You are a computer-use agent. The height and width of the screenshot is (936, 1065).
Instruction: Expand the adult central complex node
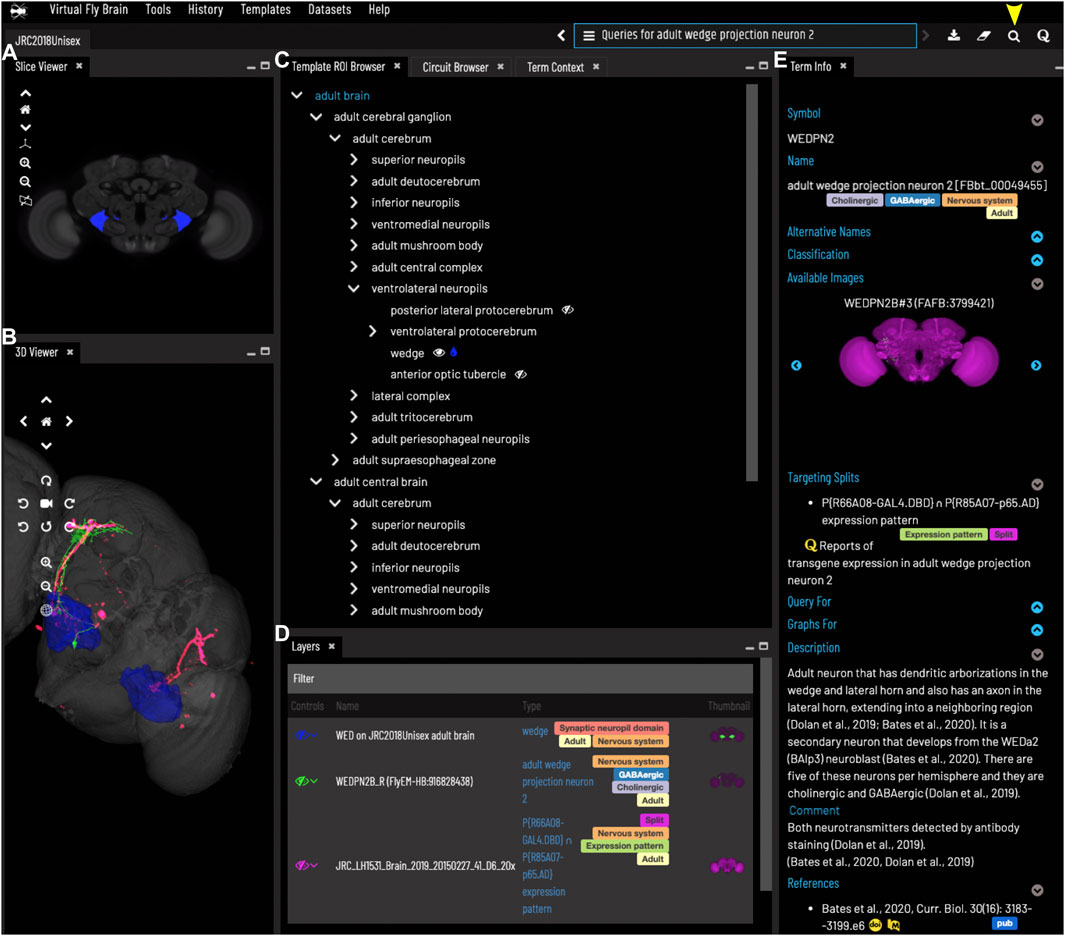click(x=353, y=267)
